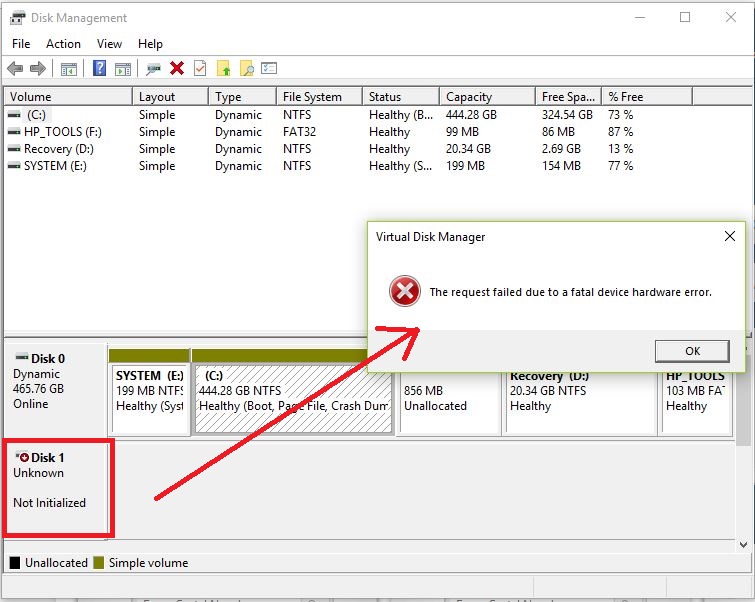Click the Connect/Rescan disk toolbar icon
Viewport: 755px width, 602px height.
(153, 69)
